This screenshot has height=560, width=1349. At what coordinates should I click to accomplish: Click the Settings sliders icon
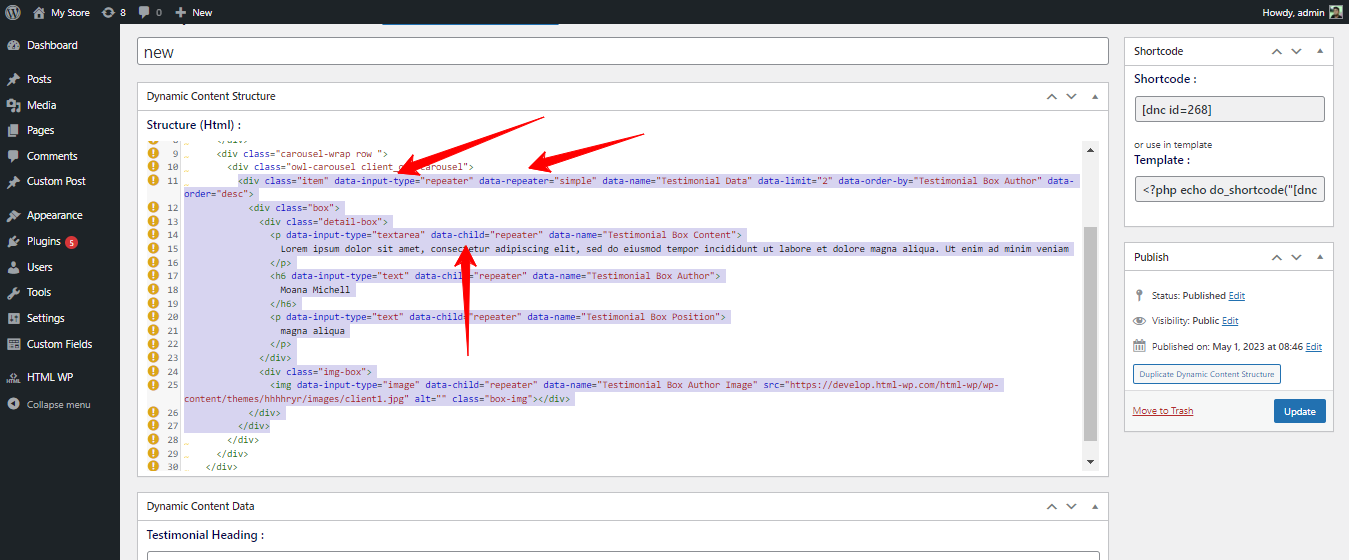(14, 318)
